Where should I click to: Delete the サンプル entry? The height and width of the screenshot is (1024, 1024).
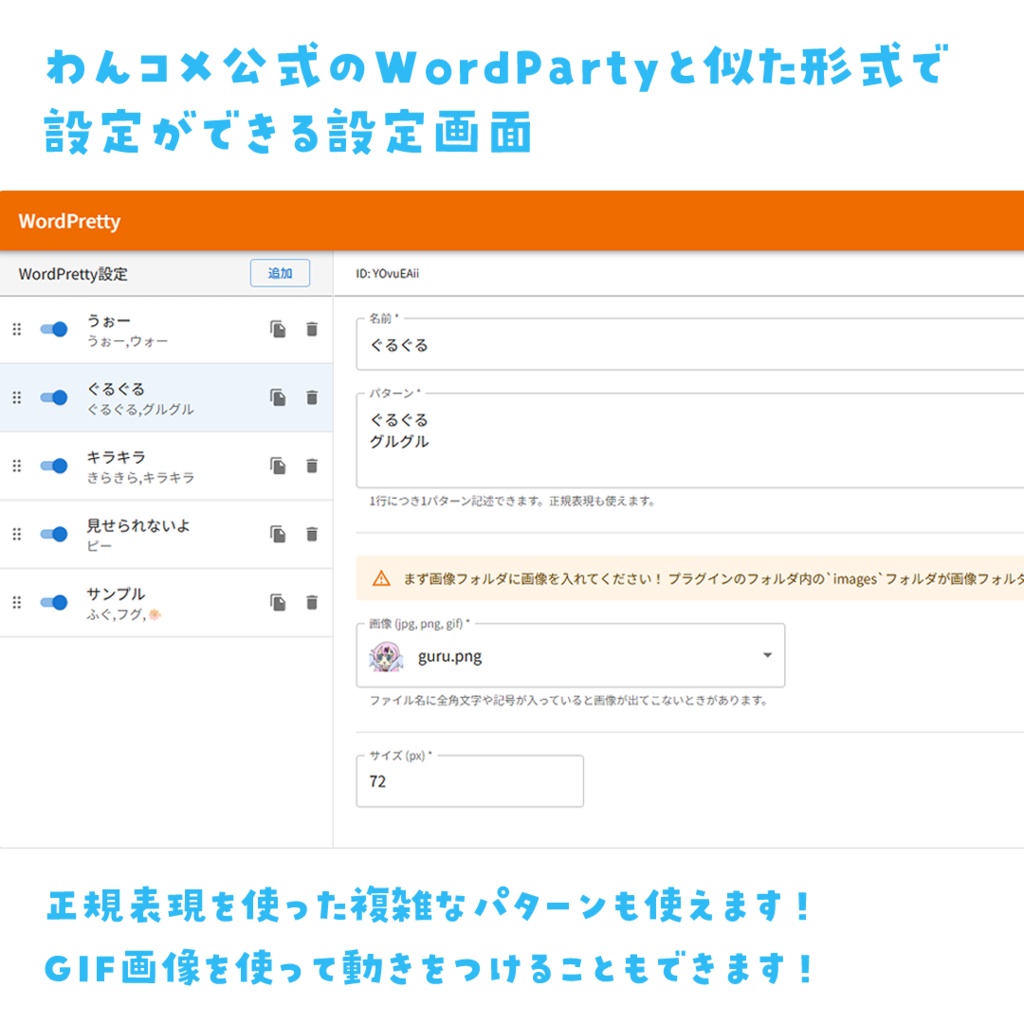pos(312,602)
